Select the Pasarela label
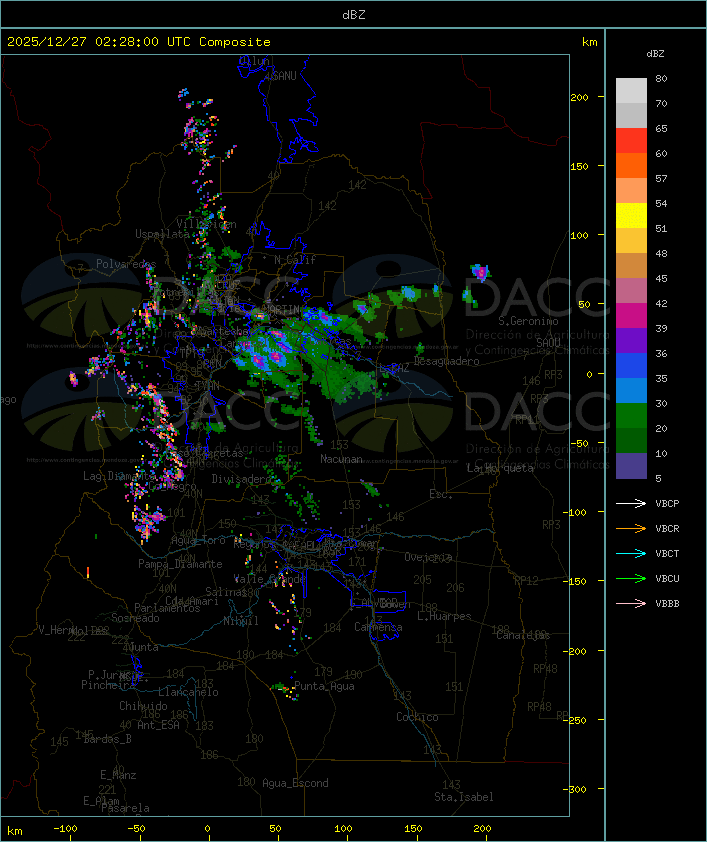 pos(125,808)
